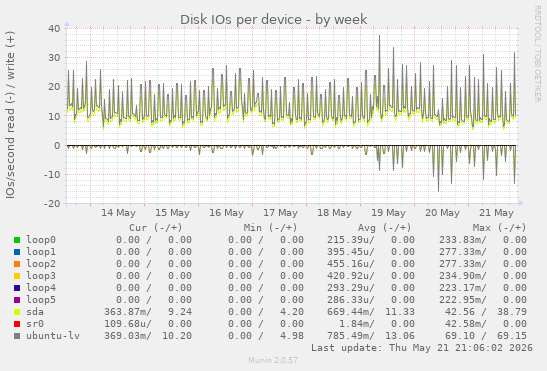Select the loop5 device label
Viewport: 547px width, 371px height.
(41, 300)
